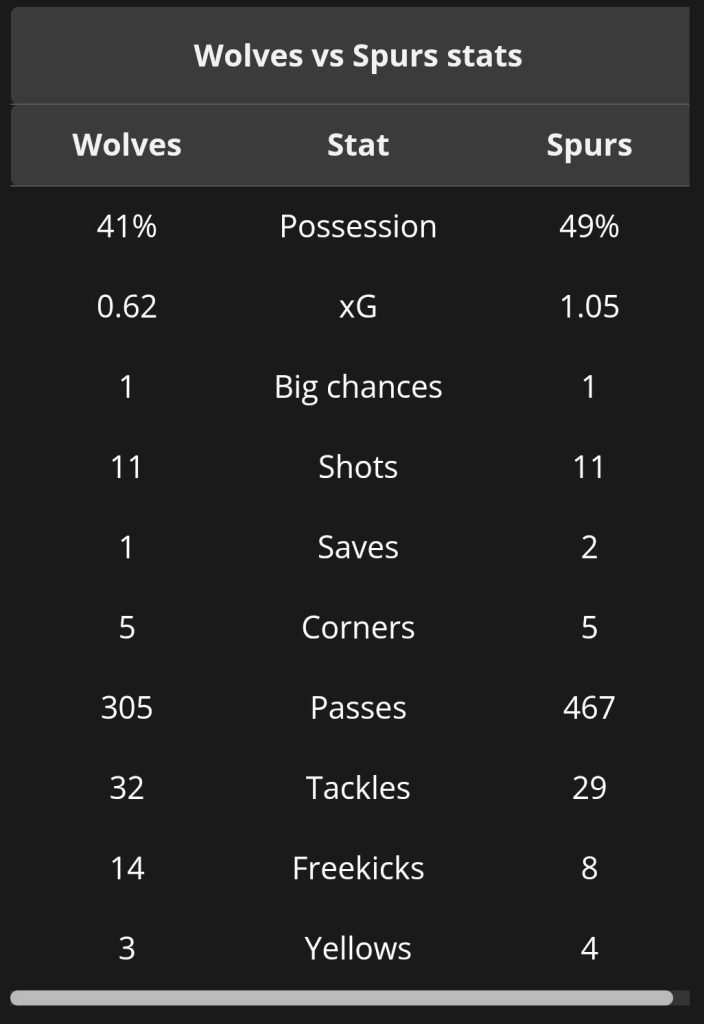This screenshot has width=704, height=1024.
Task: Select Wolves' 41% possession value
Action: coord(127,227)
